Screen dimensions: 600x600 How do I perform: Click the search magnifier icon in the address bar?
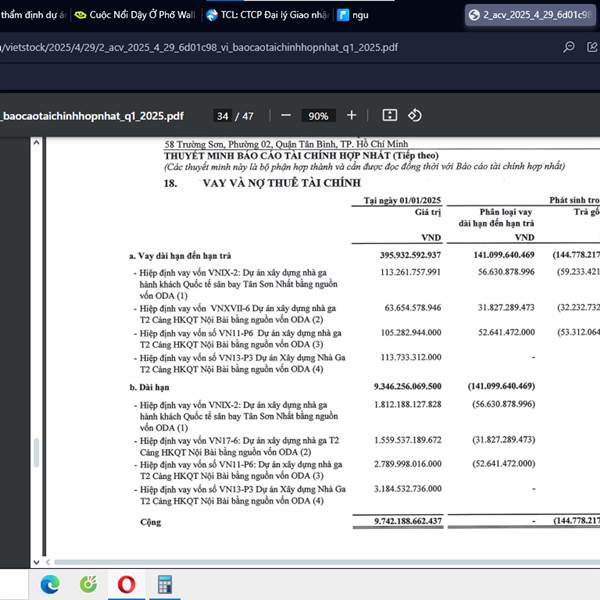click(x=569, y=47)
